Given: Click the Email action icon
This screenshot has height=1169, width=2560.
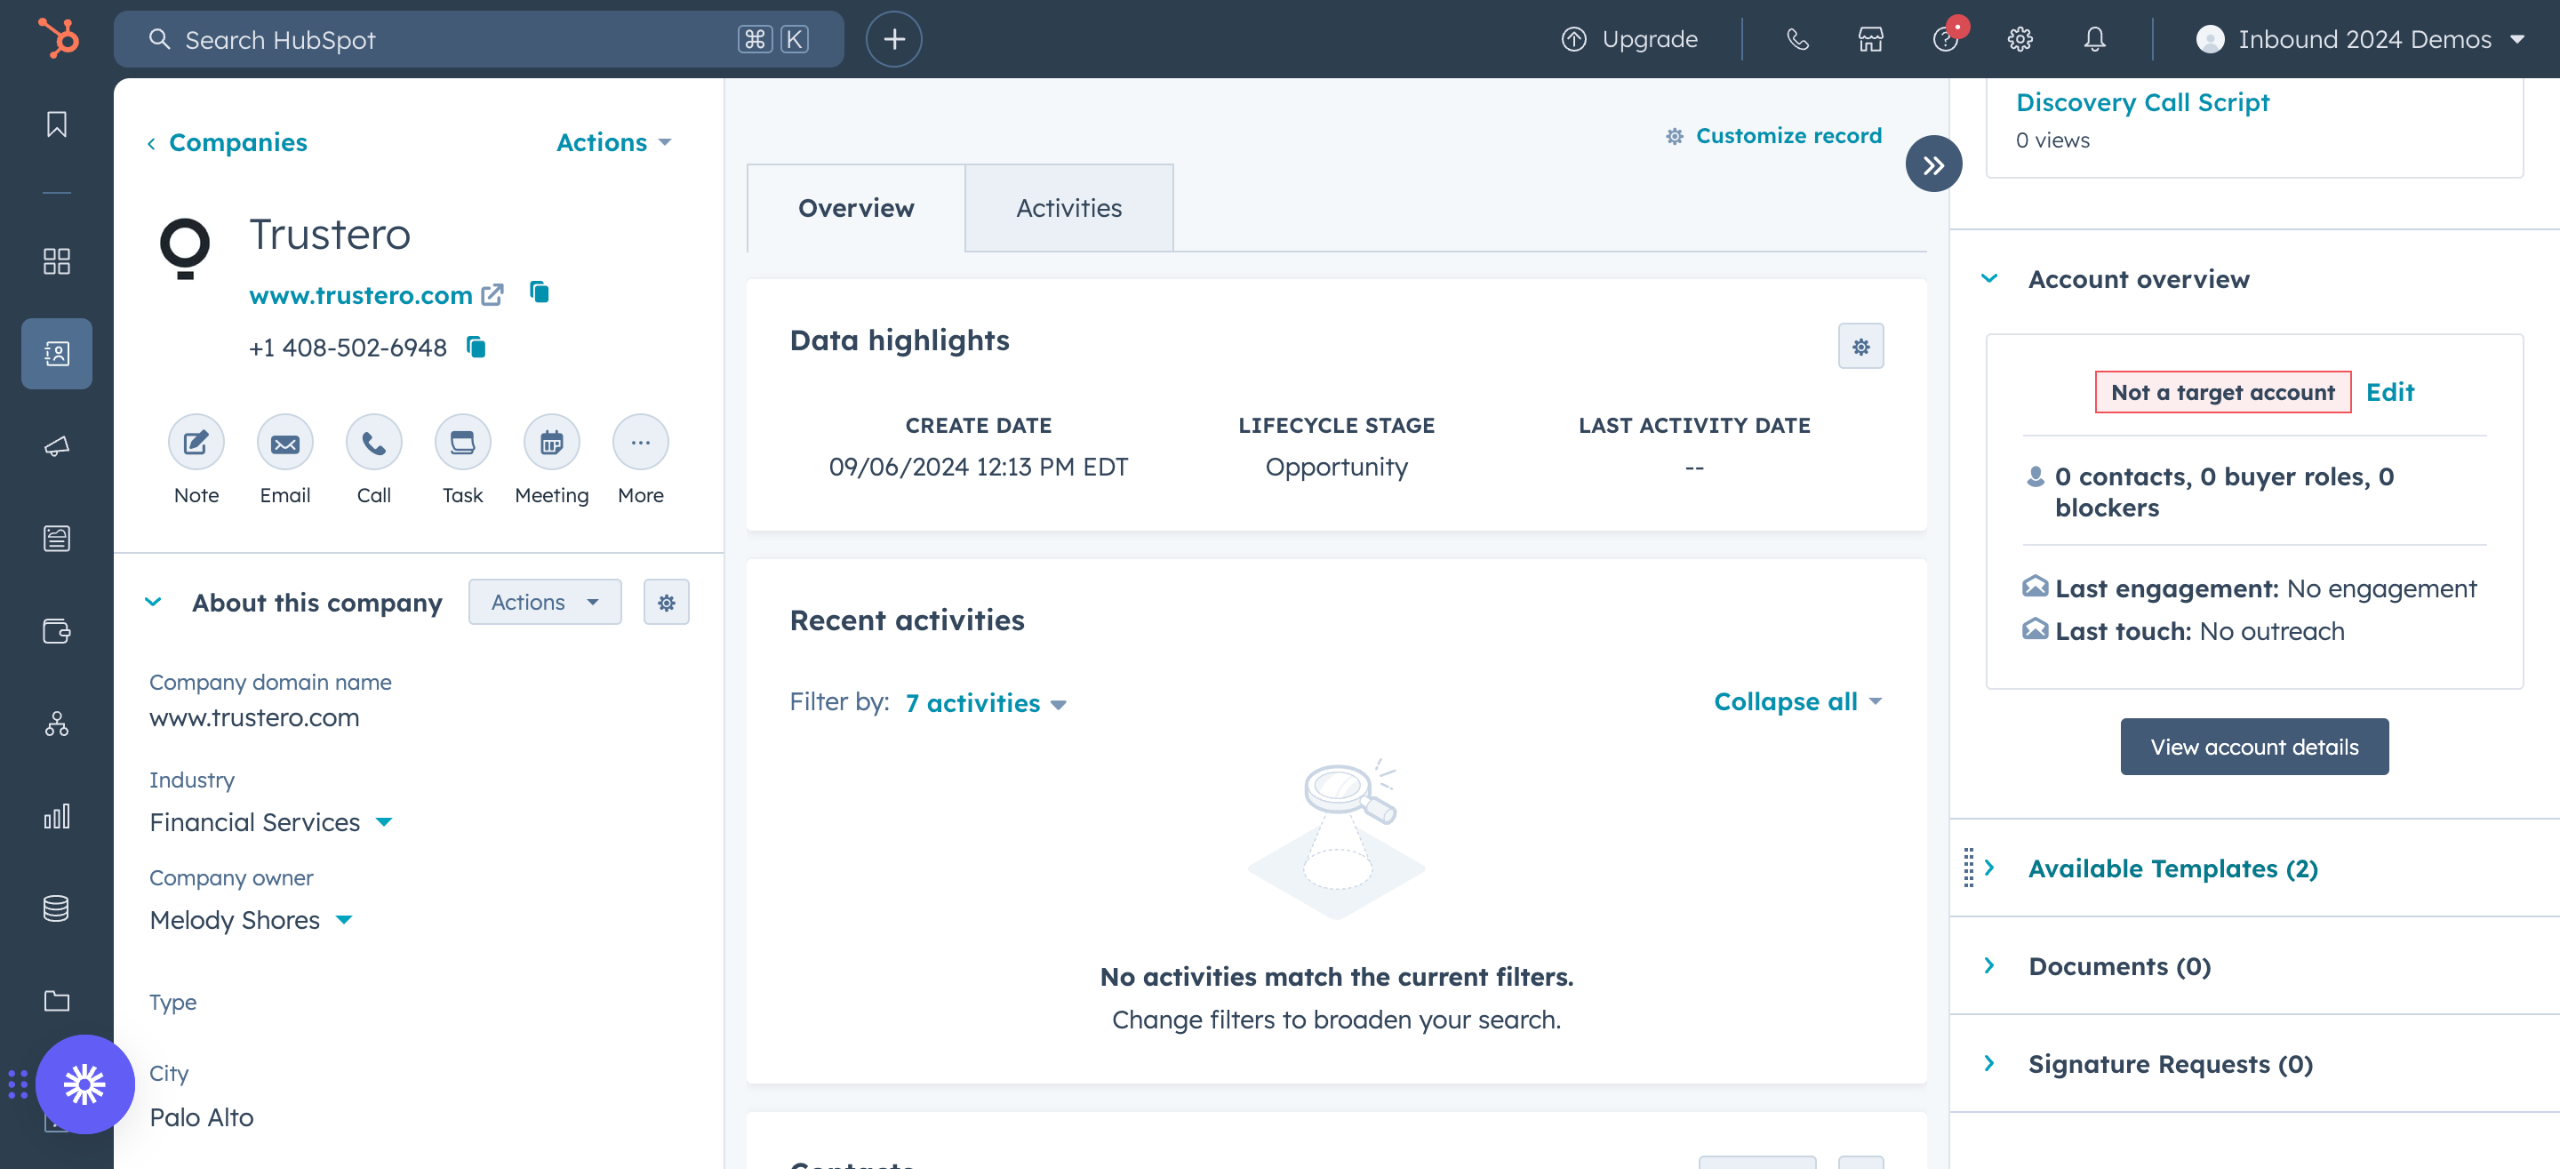Looking at the screenshot, I should click(x=285, y=442).
